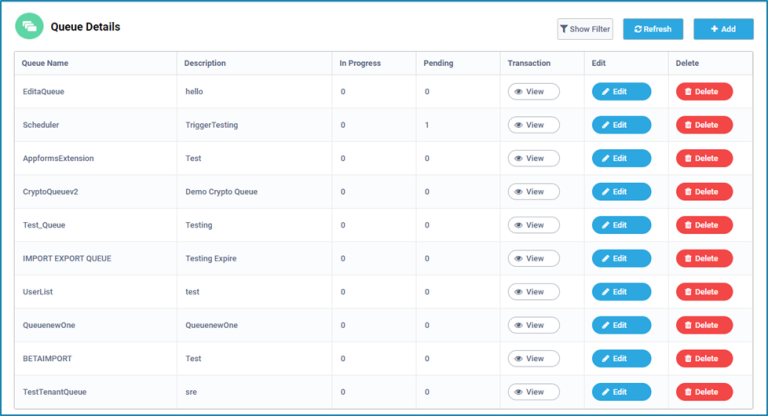Open the Show Filter panel
The height and width of the screenshot is (416, 768).
pos(585,29)
